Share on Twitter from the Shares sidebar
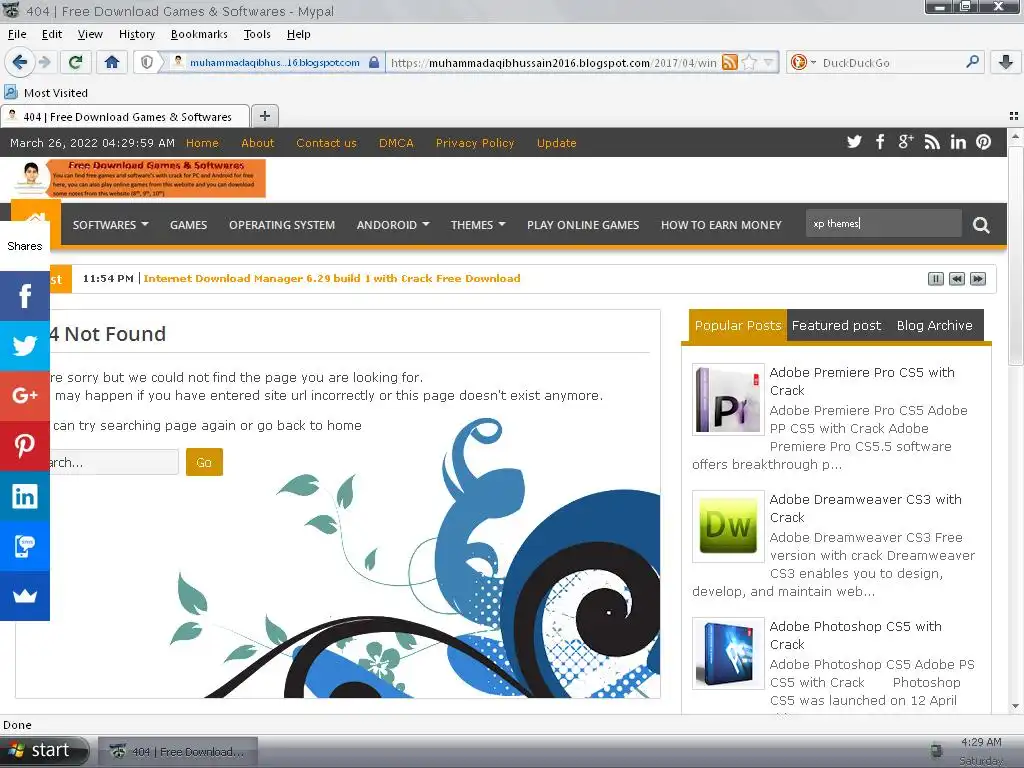Viewport: 1024px width, 768px height. [x=25, y=345]
